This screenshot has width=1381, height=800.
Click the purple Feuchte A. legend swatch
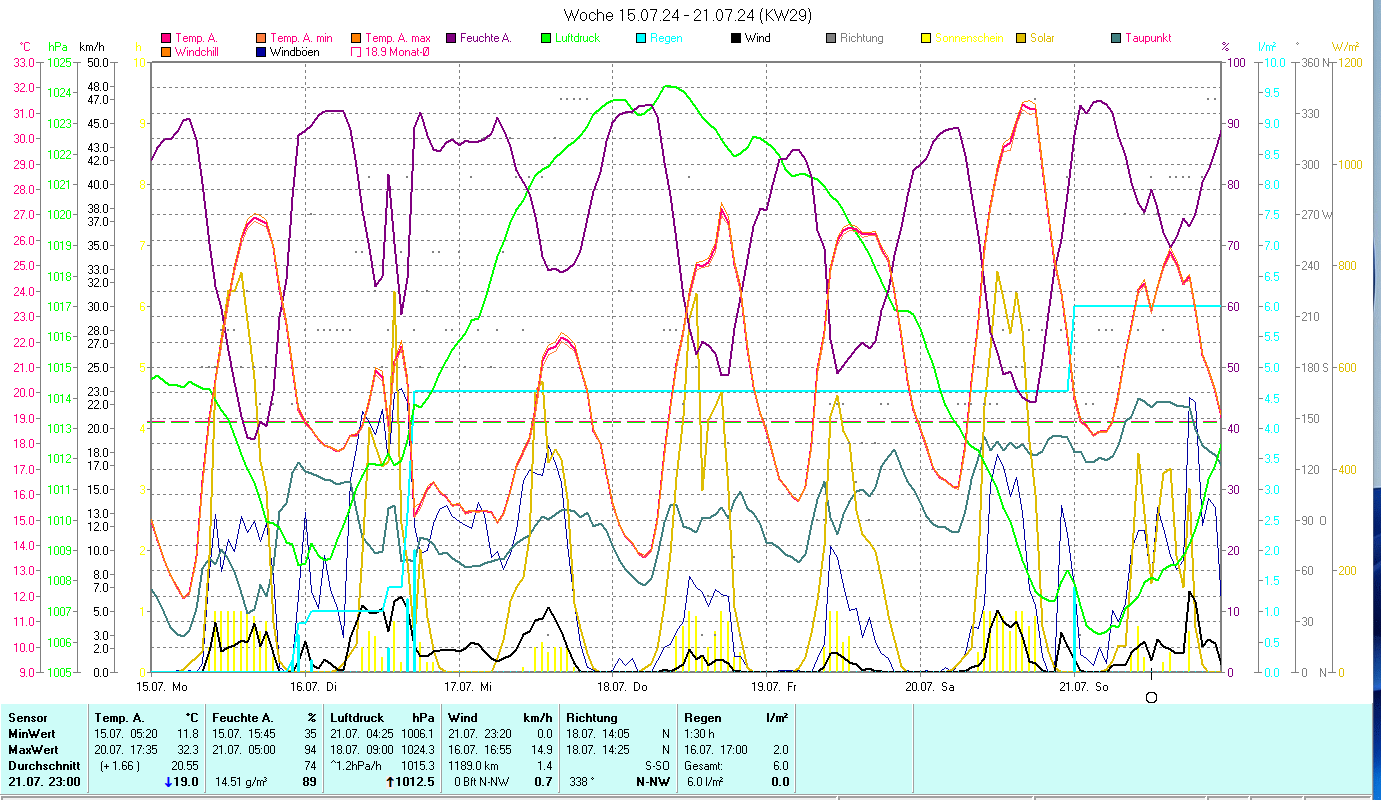click(x=449, y=38)
